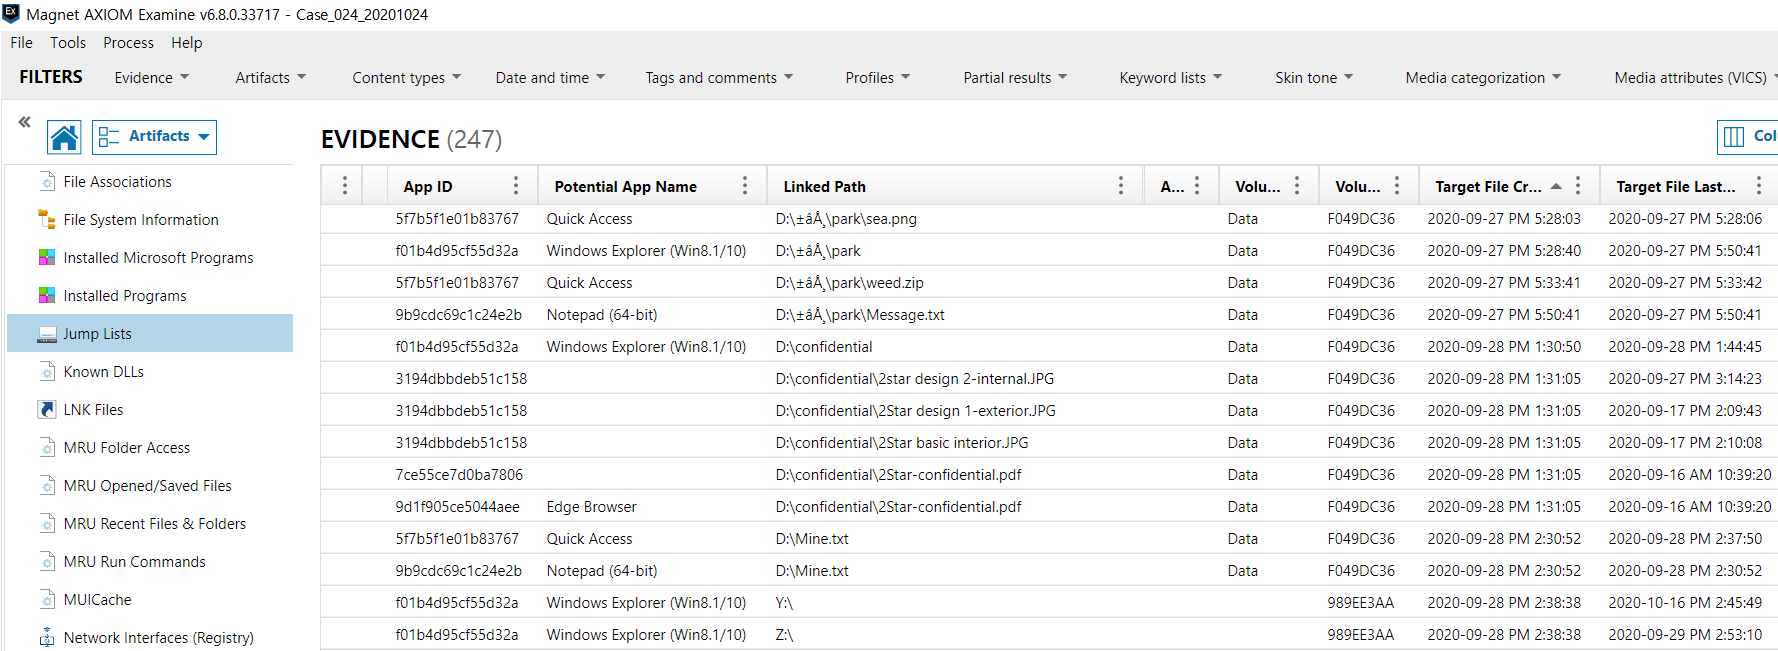Click the MRU Run Commands icon
The image size is (1778, 651).
click(x=47, y=561)
